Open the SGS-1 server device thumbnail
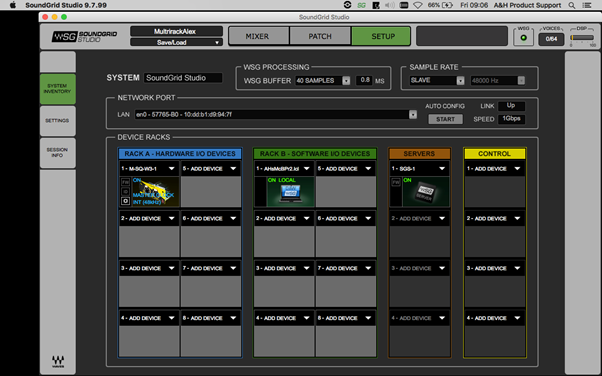This screenshot has height=376, width=602. pyautogui.click(x=426, y=192)
